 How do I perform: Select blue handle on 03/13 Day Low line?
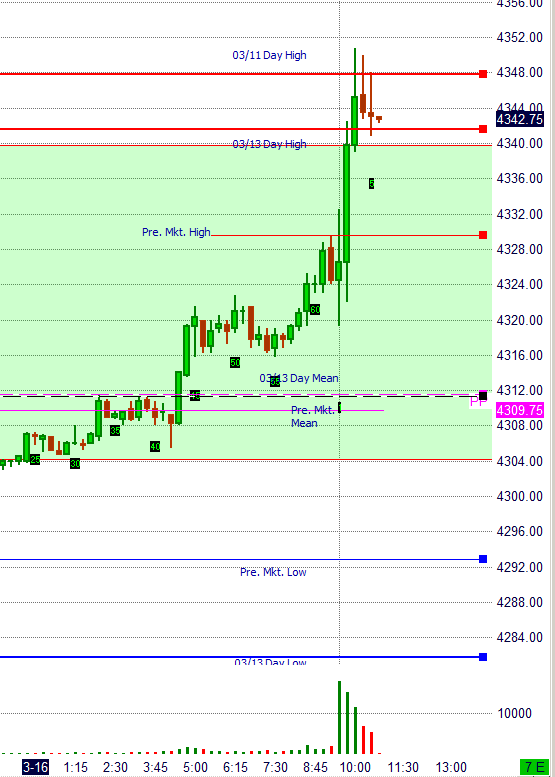(x=483, y=657)
